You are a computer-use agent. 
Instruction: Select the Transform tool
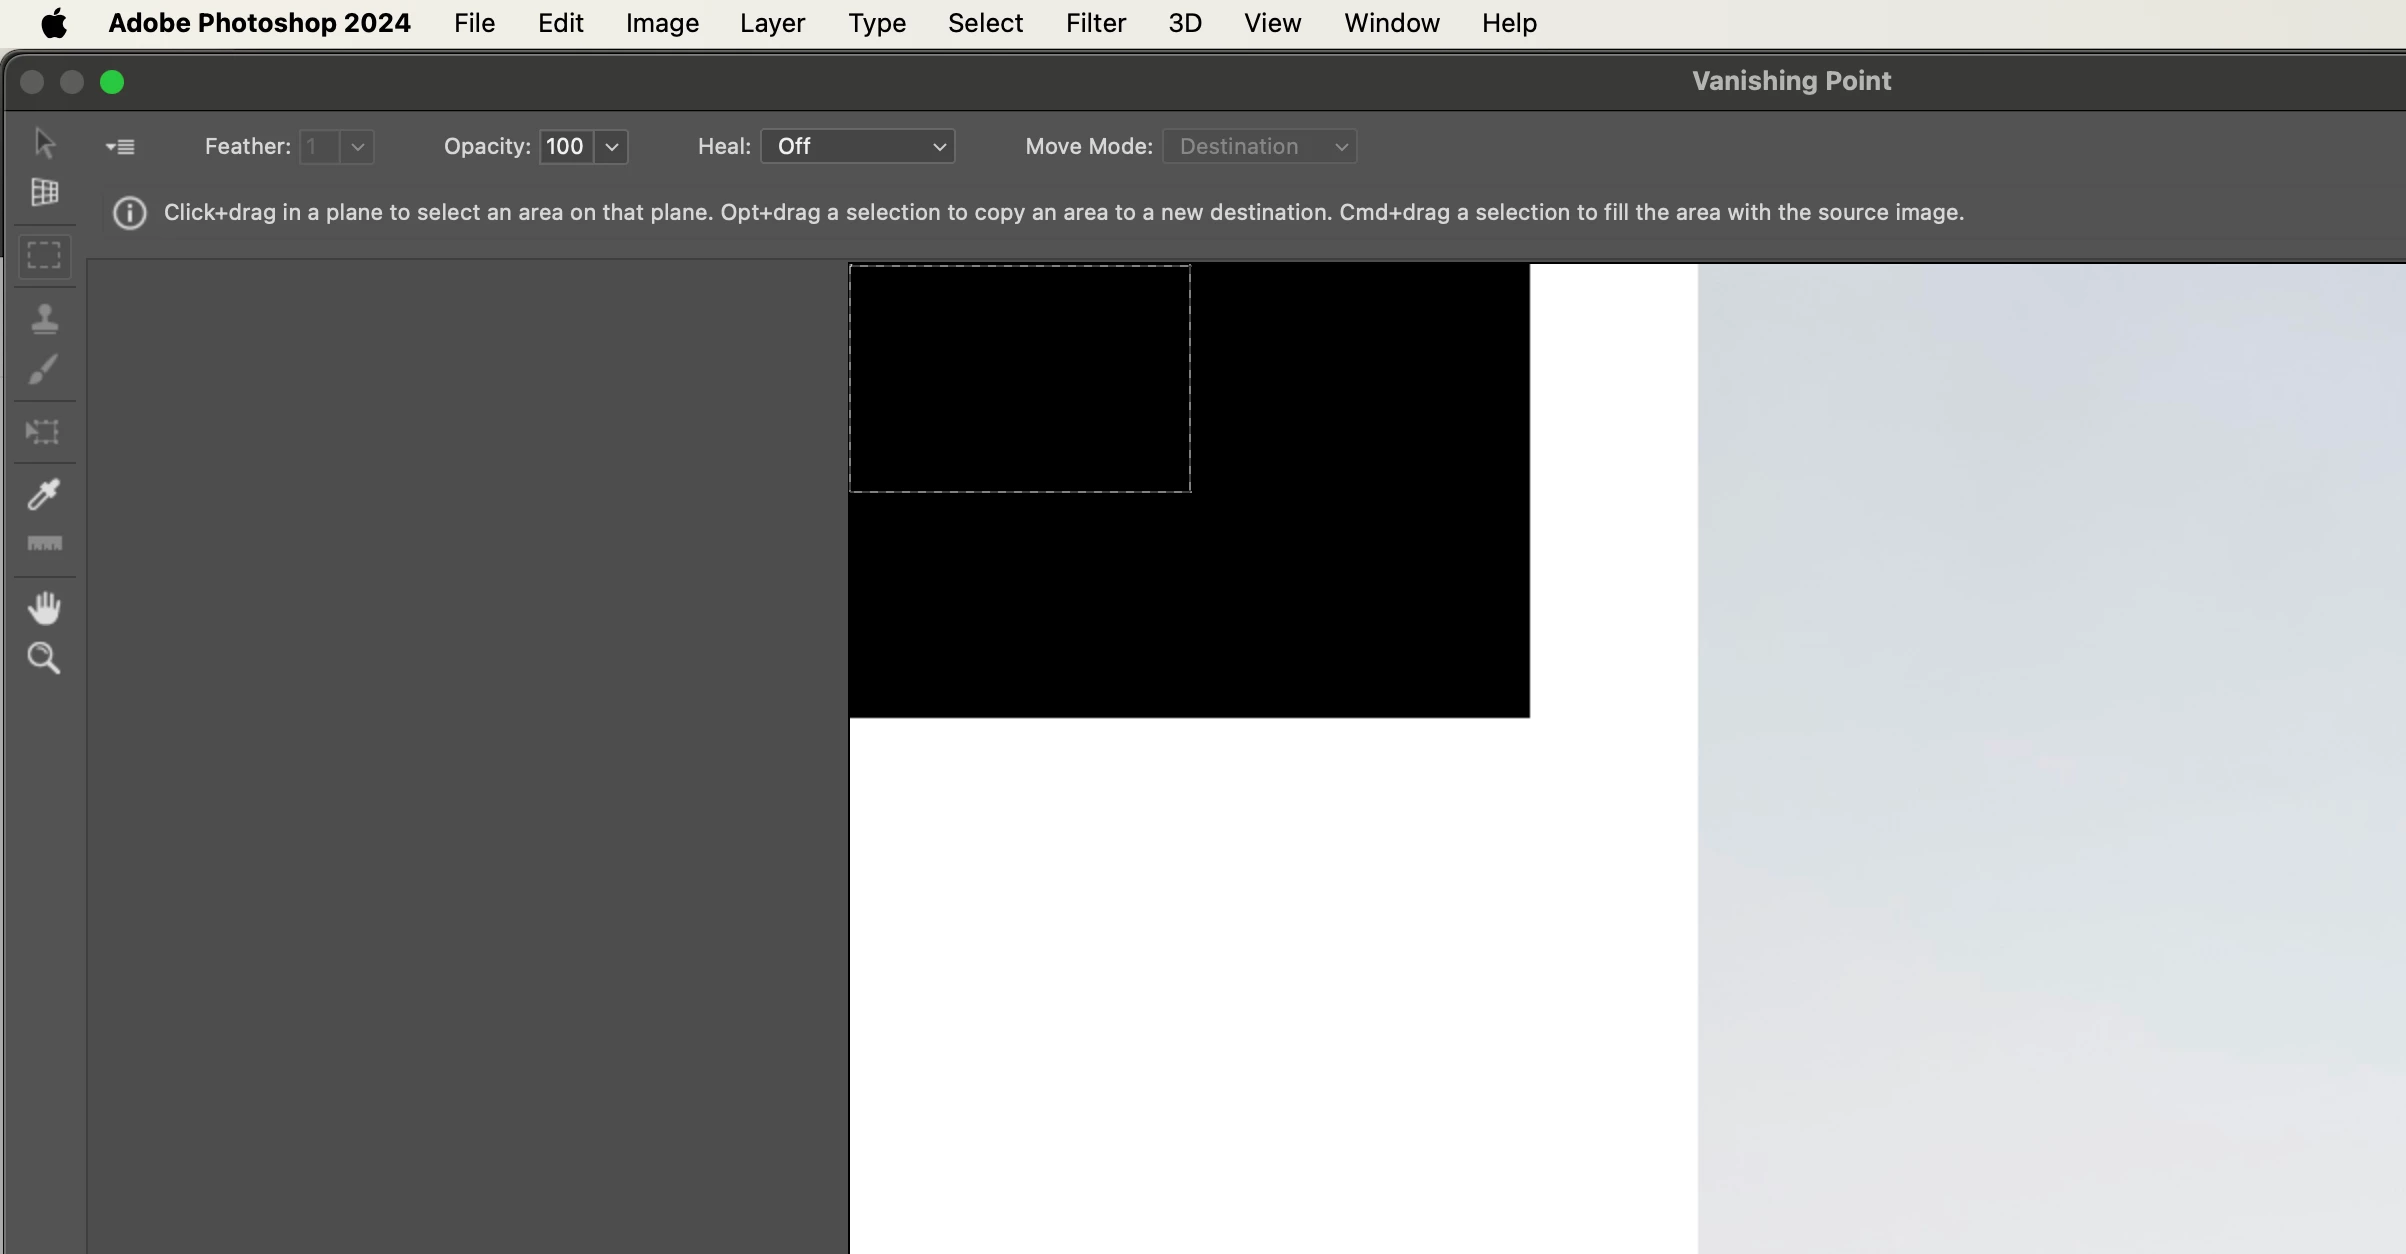44,432
